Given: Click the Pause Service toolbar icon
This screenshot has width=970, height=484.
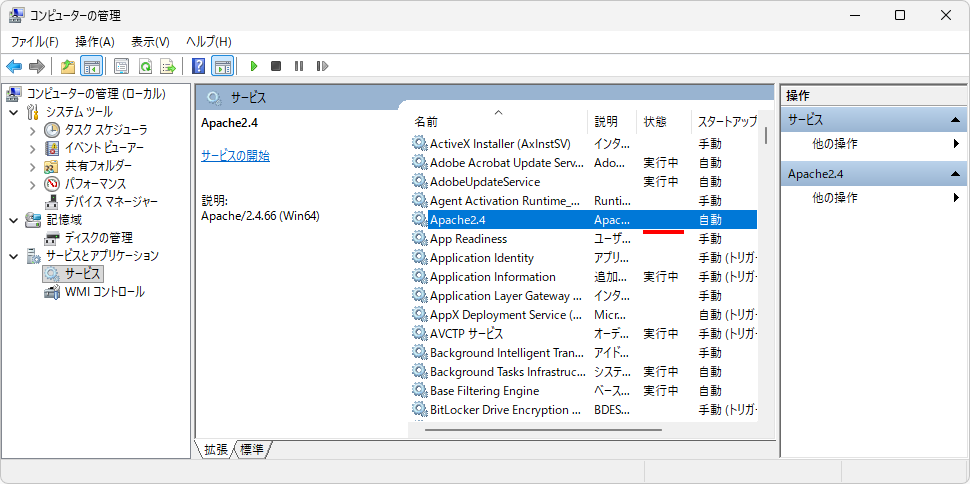Looking at the screenshot, I should click(299, 66).
